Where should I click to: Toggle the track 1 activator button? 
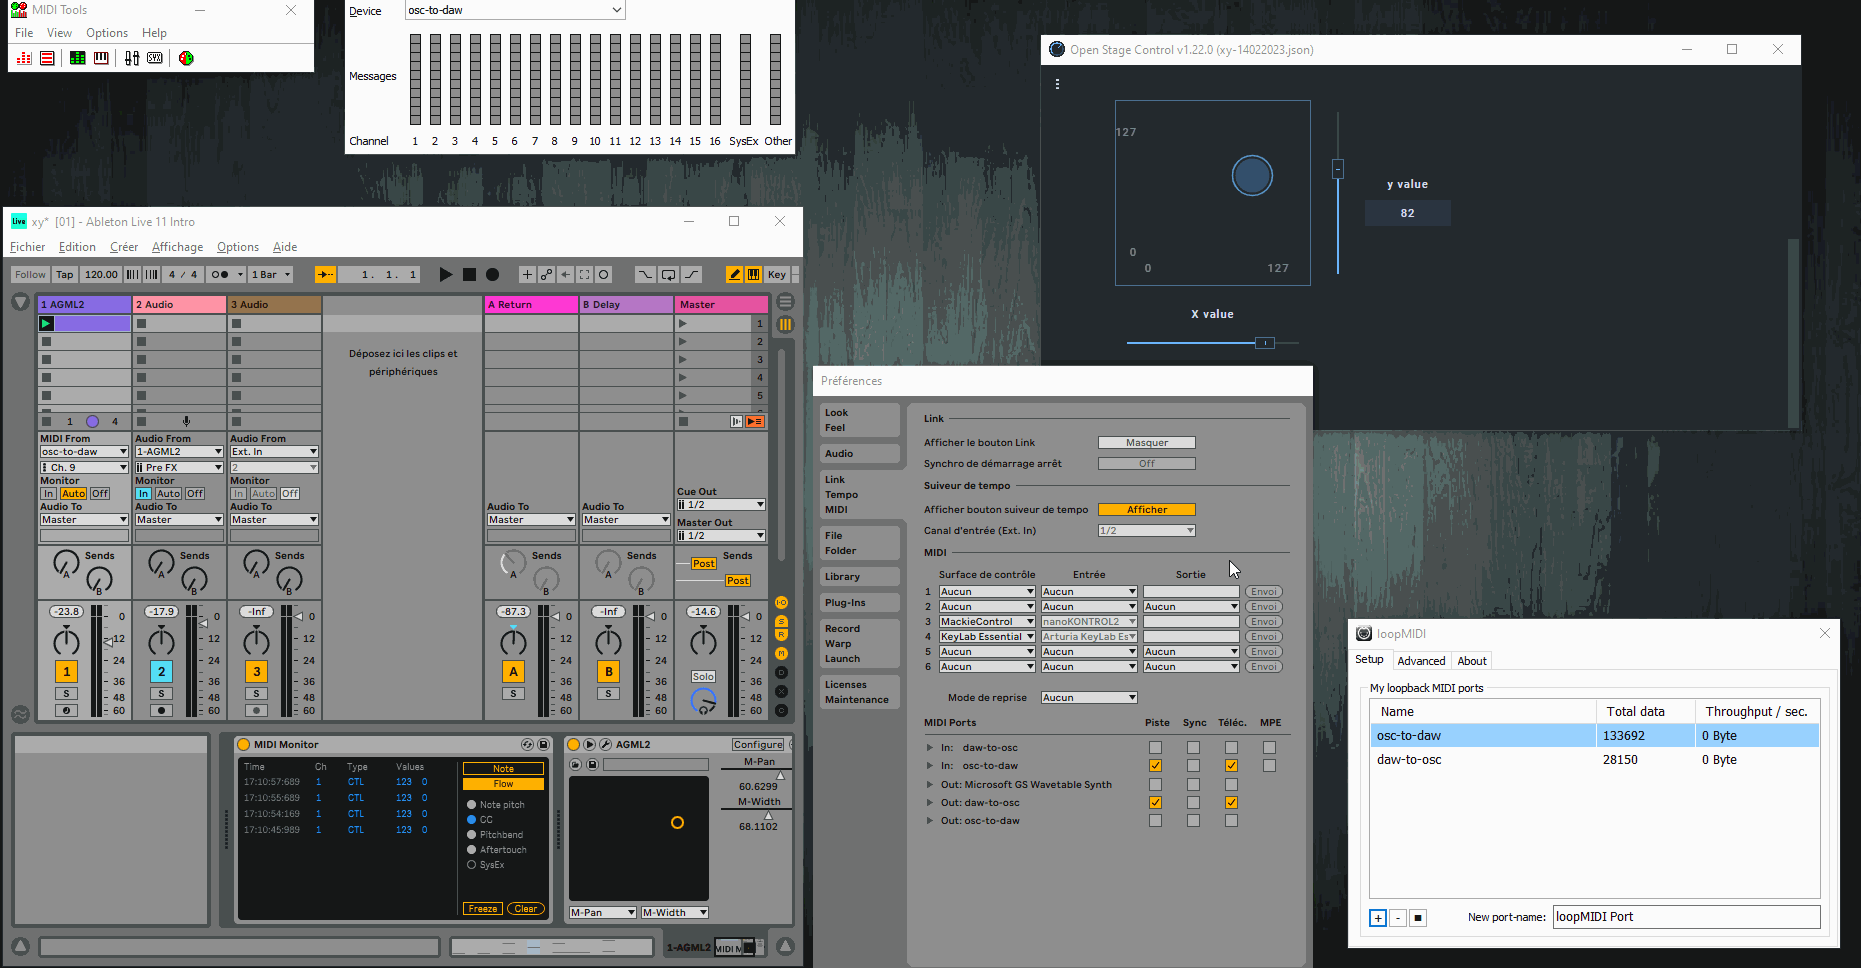pos(66,672)
